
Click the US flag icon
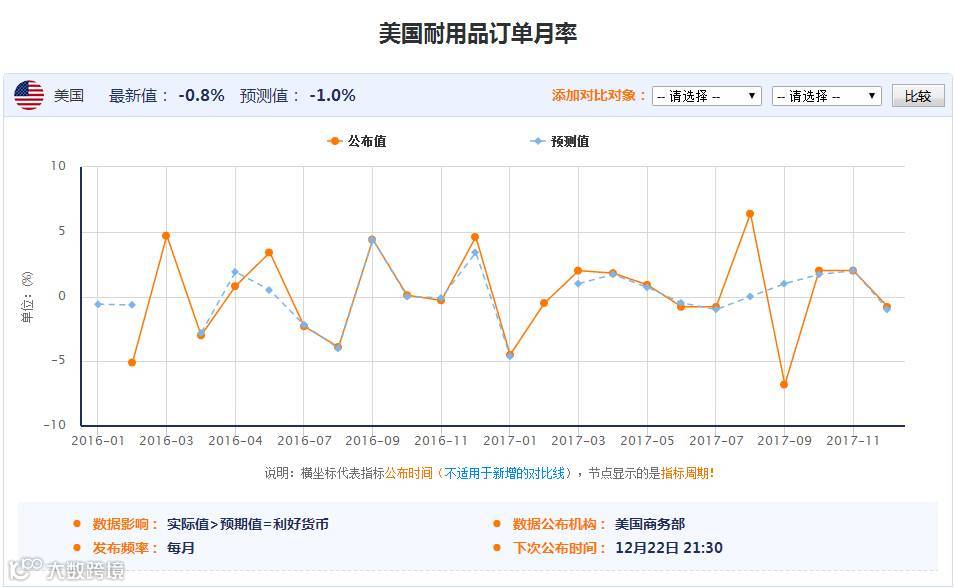pos(29,95)
